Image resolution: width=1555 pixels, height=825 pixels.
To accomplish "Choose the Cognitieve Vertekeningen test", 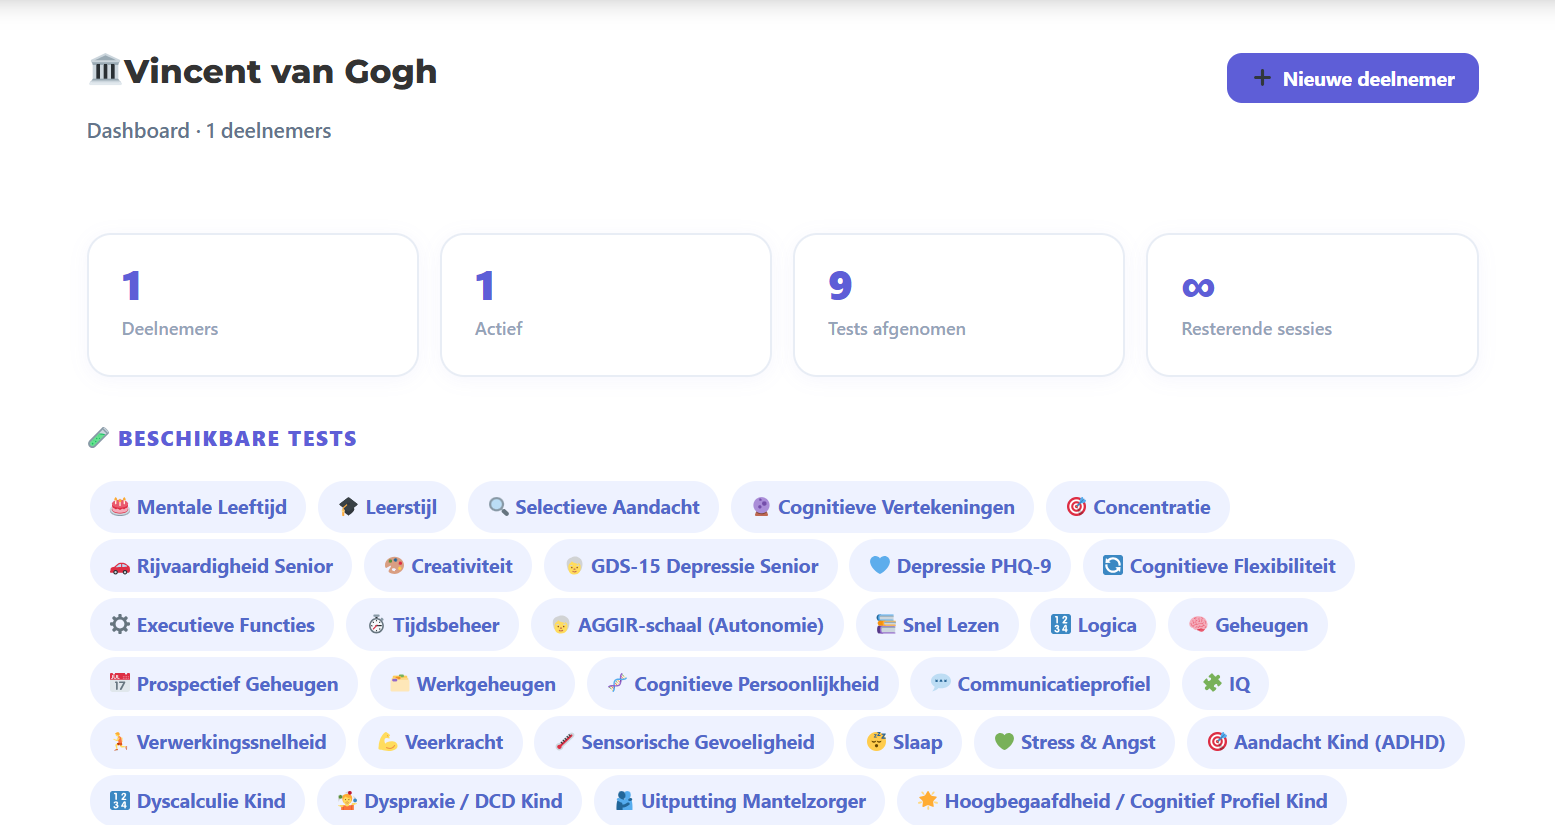I will [x=882, y=507].
